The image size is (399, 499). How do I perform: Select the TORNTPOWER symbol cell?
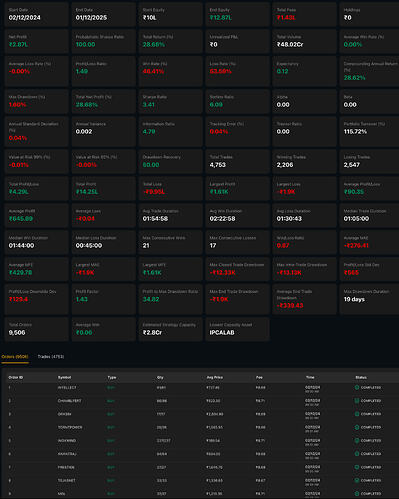[x=70, y=427]
